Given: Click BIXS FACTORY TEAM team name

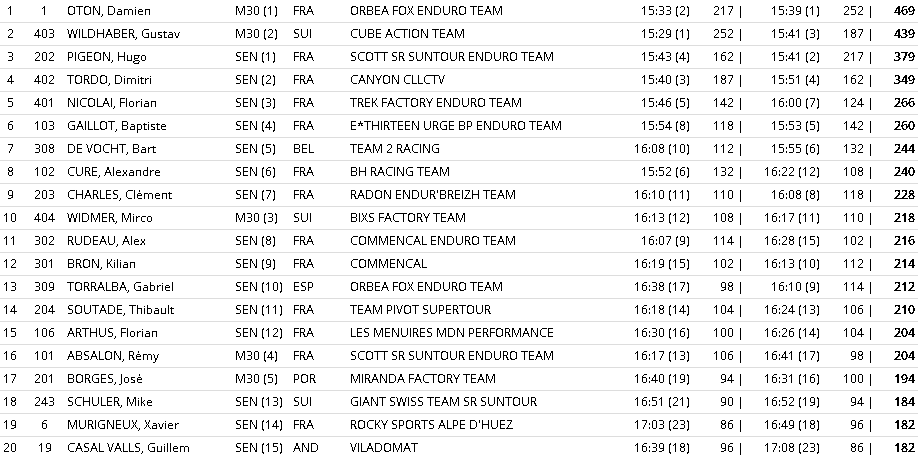Looking at the screenshot, I should [408, 218].
